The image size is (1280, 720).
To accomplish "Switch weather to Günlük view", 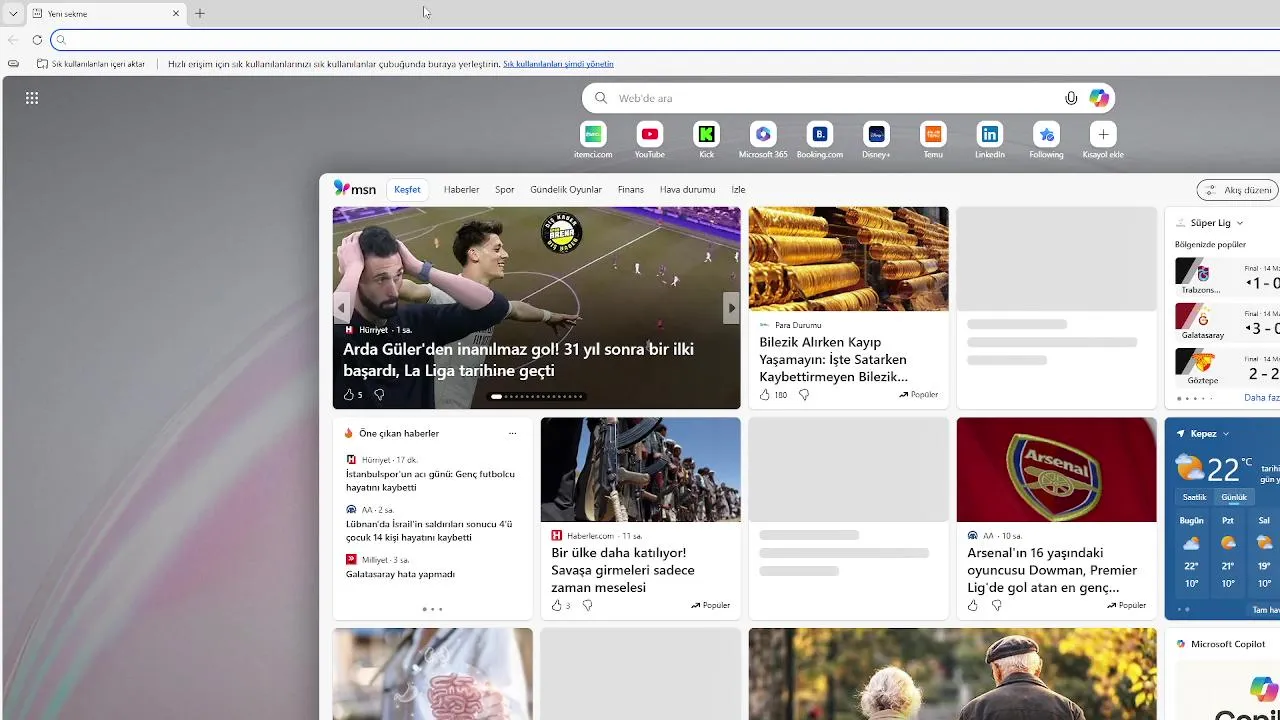I will pos(1234,497).
